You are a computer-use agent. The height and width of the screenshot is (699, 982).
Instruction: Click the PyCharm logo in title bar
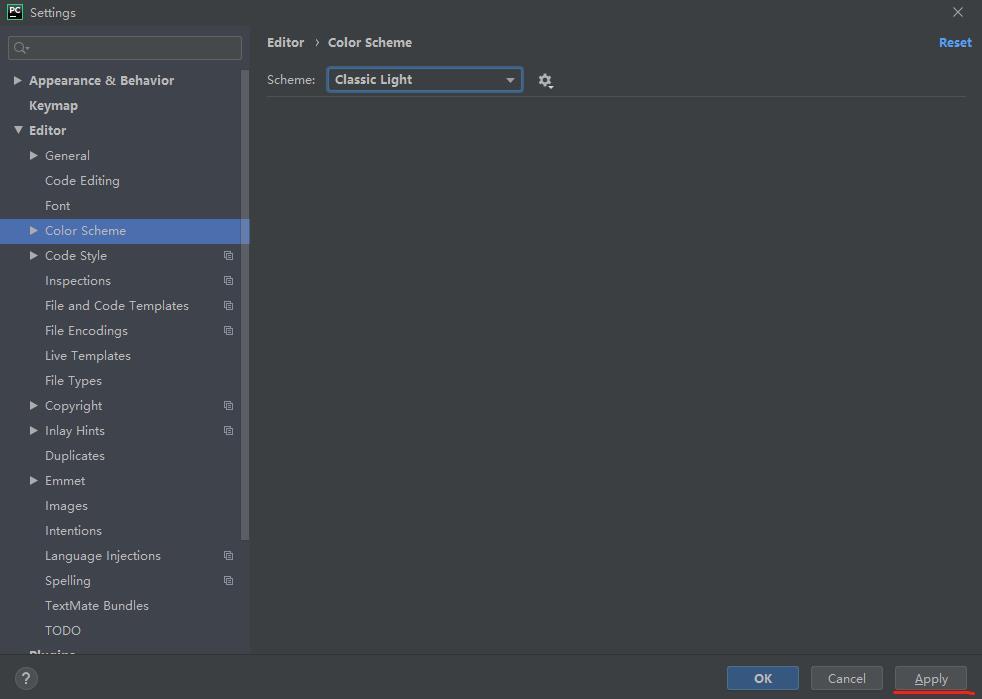pyautogui.click(x=14, y=12)
